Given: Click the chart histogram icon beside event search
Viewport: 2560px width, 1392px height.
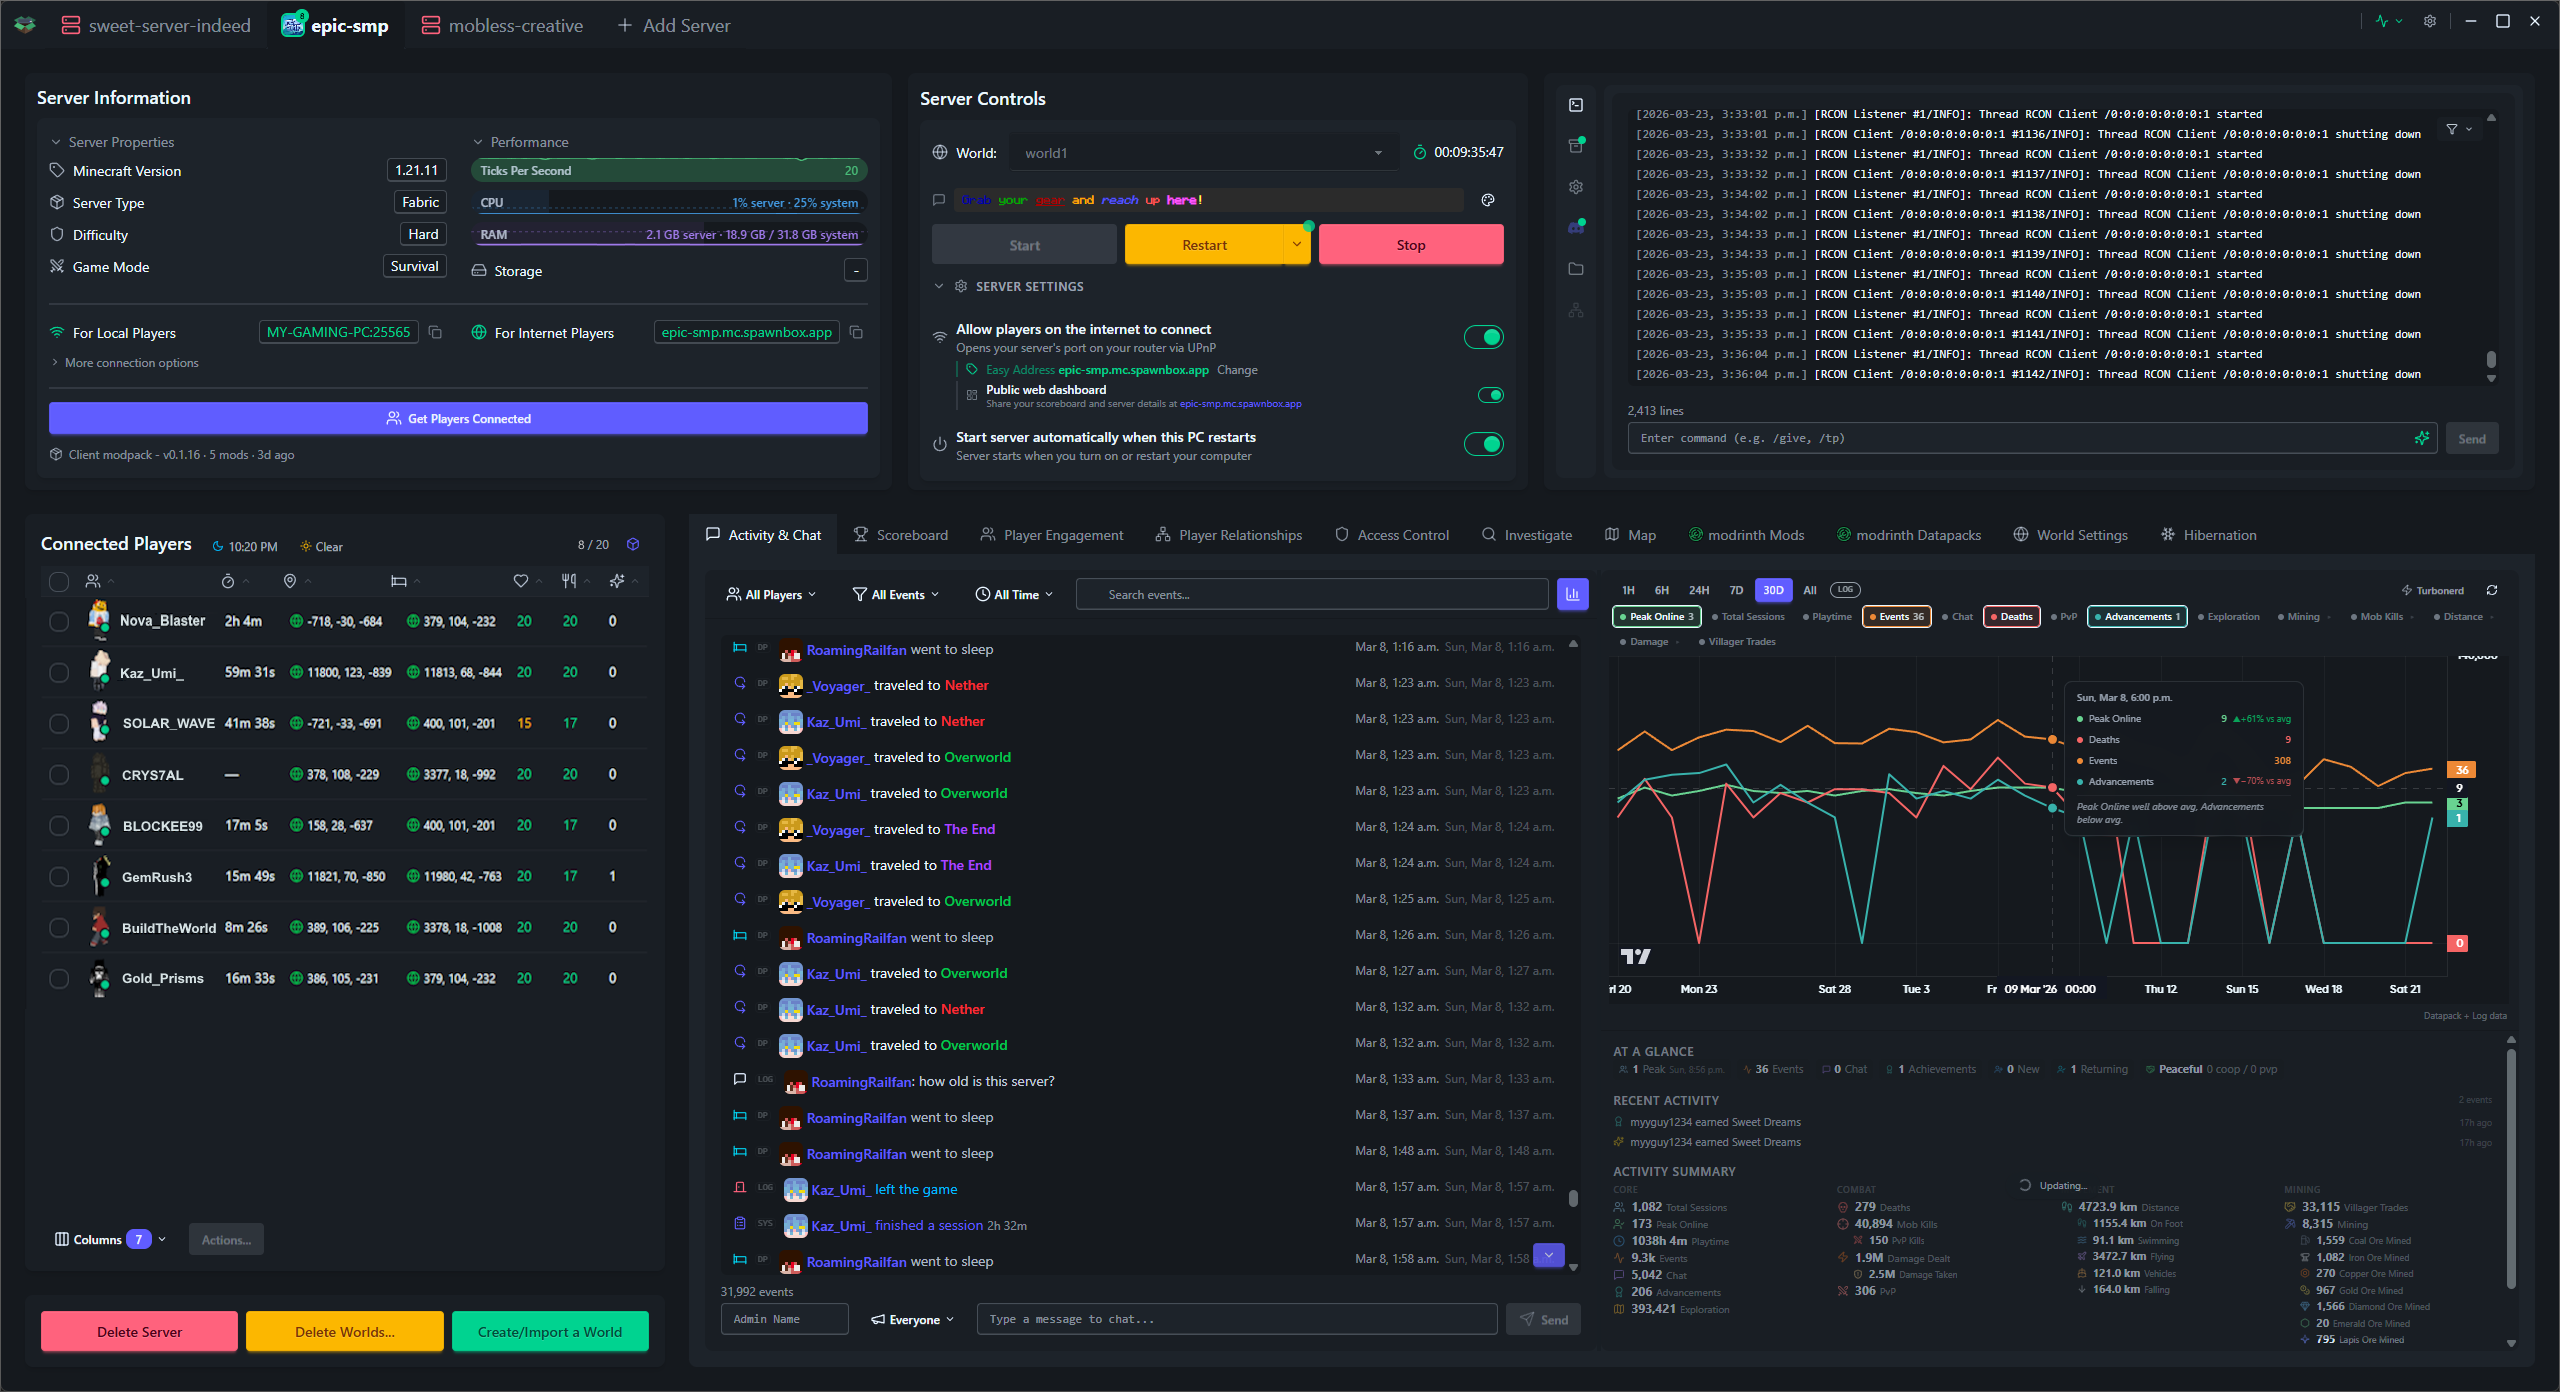Looking at the screenshot, I should tap(1573, 594).
